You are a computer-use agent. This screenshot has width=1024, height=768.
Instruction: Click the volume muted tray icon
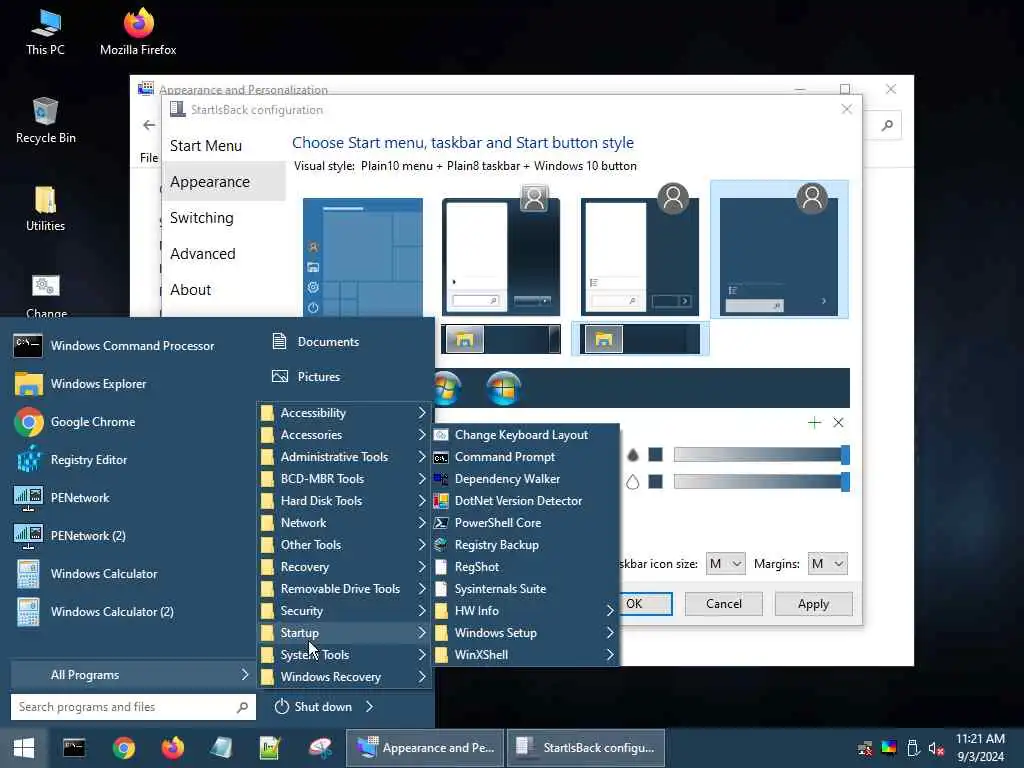(936, 749)
